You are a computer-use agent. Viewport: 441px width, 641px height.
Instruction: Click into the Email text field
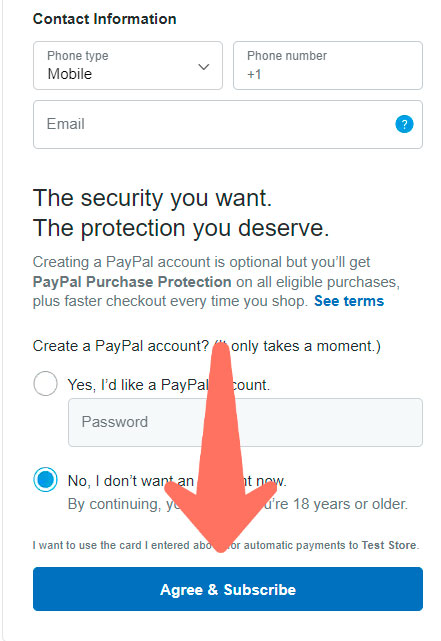click(x=228, y=124)
